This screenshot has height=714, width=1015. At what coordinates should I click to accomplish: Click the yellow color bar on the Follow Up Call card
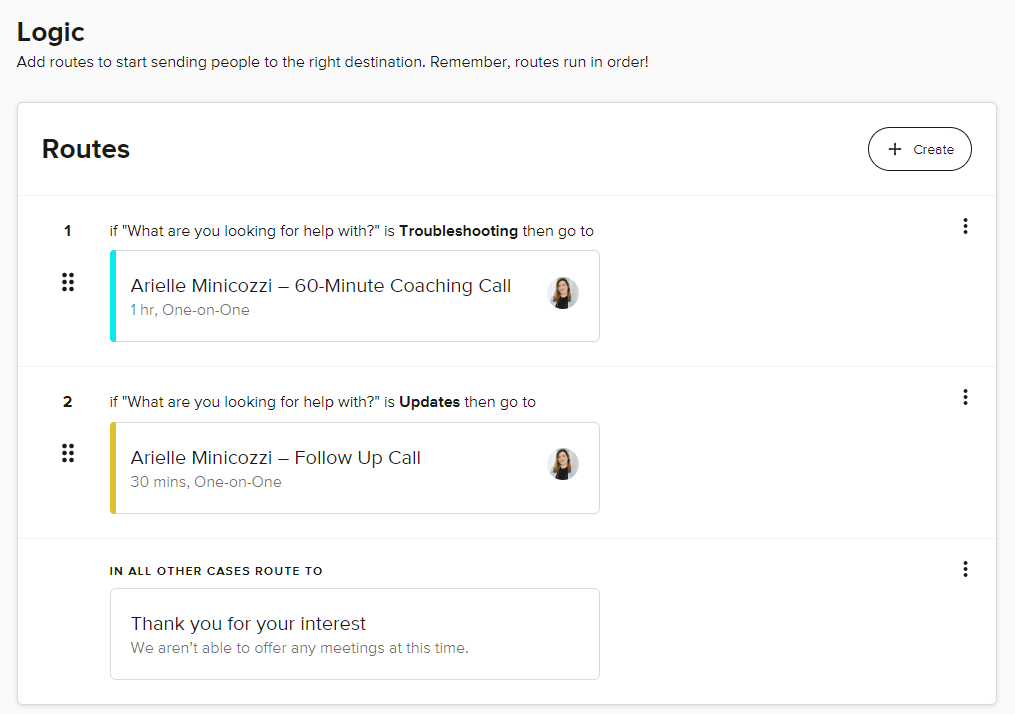[113, 468]
